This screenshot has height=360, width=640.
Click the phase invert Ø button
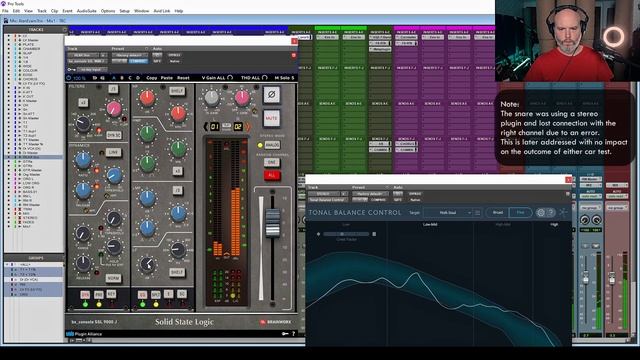271,95
